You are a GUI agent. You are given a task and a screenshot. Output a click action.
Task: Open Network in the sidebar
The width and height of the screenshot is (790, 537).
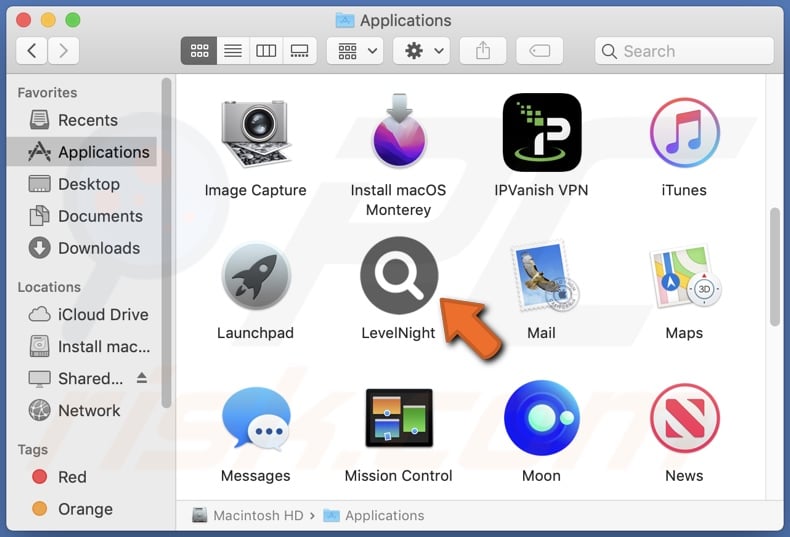(83, 411)
